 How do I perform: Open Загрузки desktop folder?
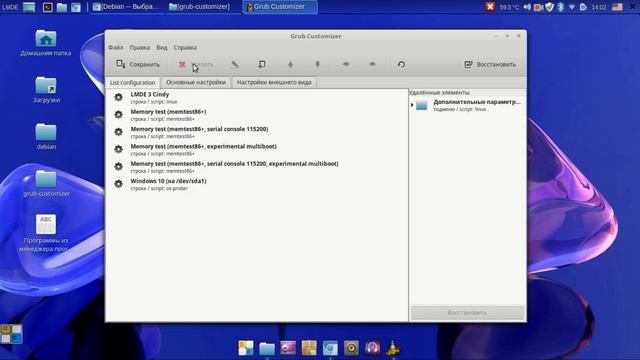[46, 90]
